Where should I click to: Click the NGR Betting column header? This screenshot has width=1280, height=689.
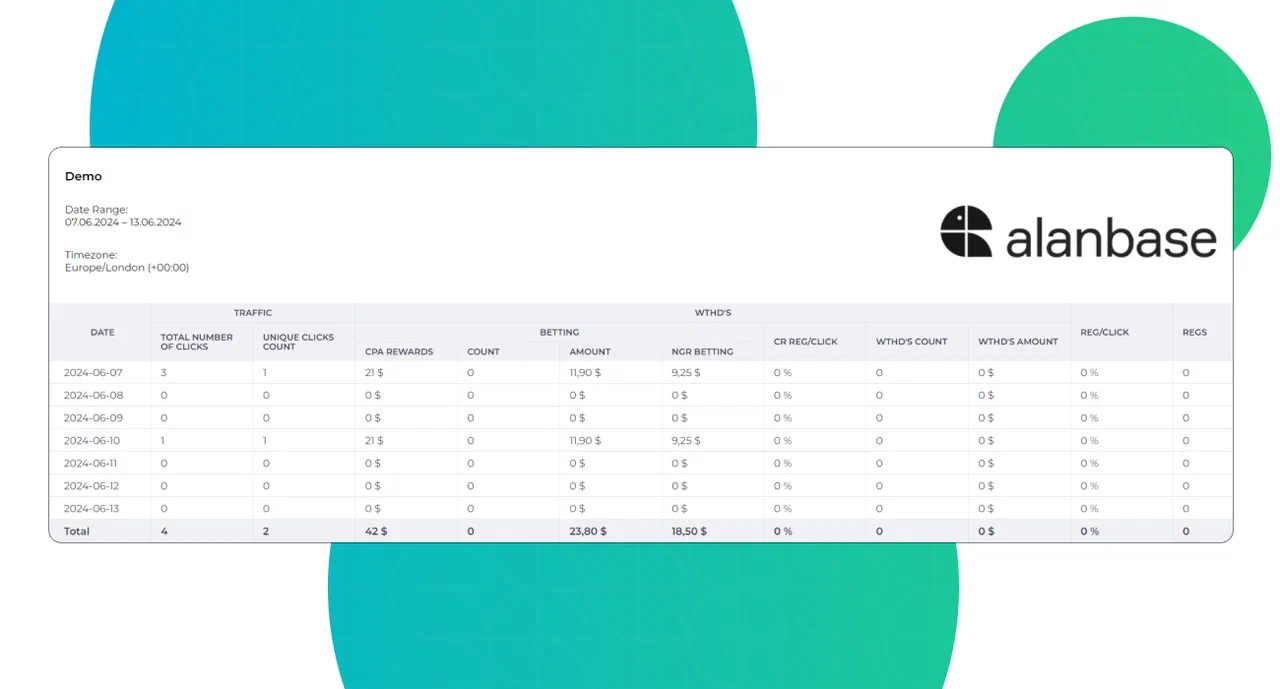click(x=702, y=352)
